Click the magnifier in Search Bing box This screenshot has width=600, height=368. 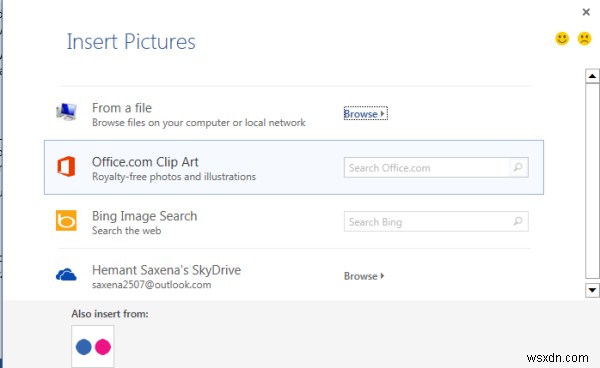click(518, 221)
